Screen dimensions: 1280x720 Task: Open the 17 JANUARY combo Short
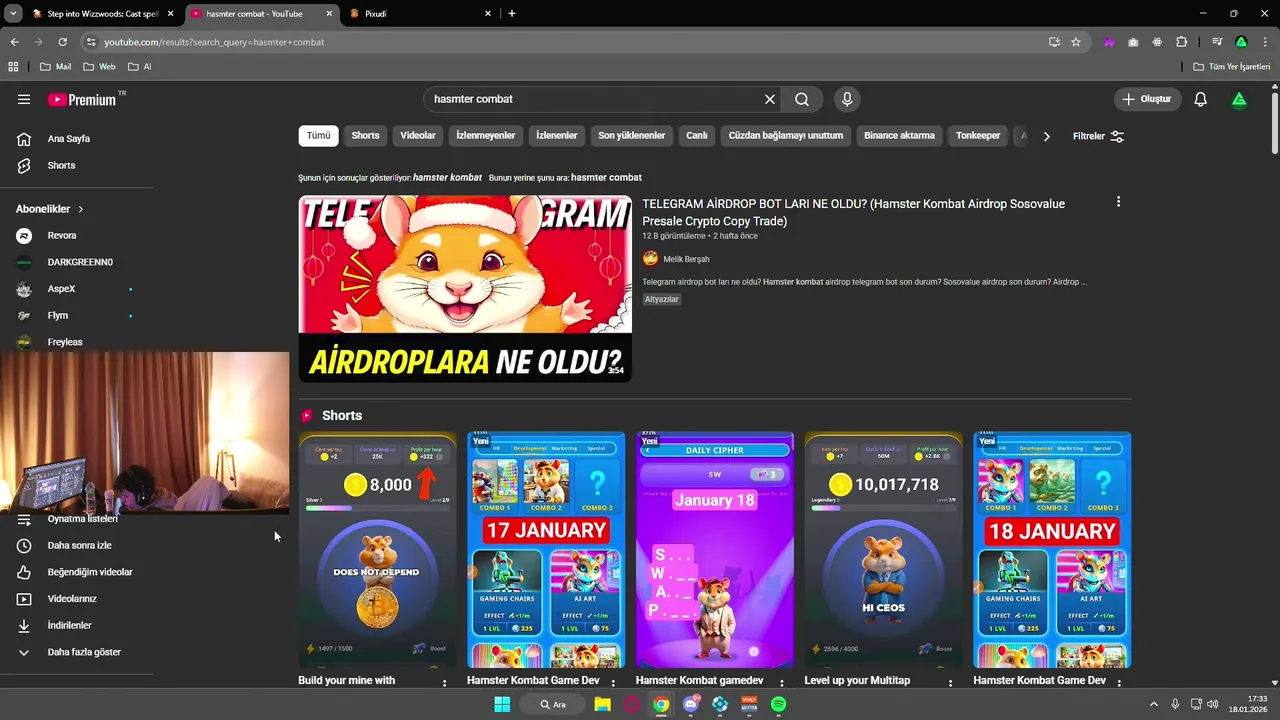pyautogui.click(x=546, y=550)
